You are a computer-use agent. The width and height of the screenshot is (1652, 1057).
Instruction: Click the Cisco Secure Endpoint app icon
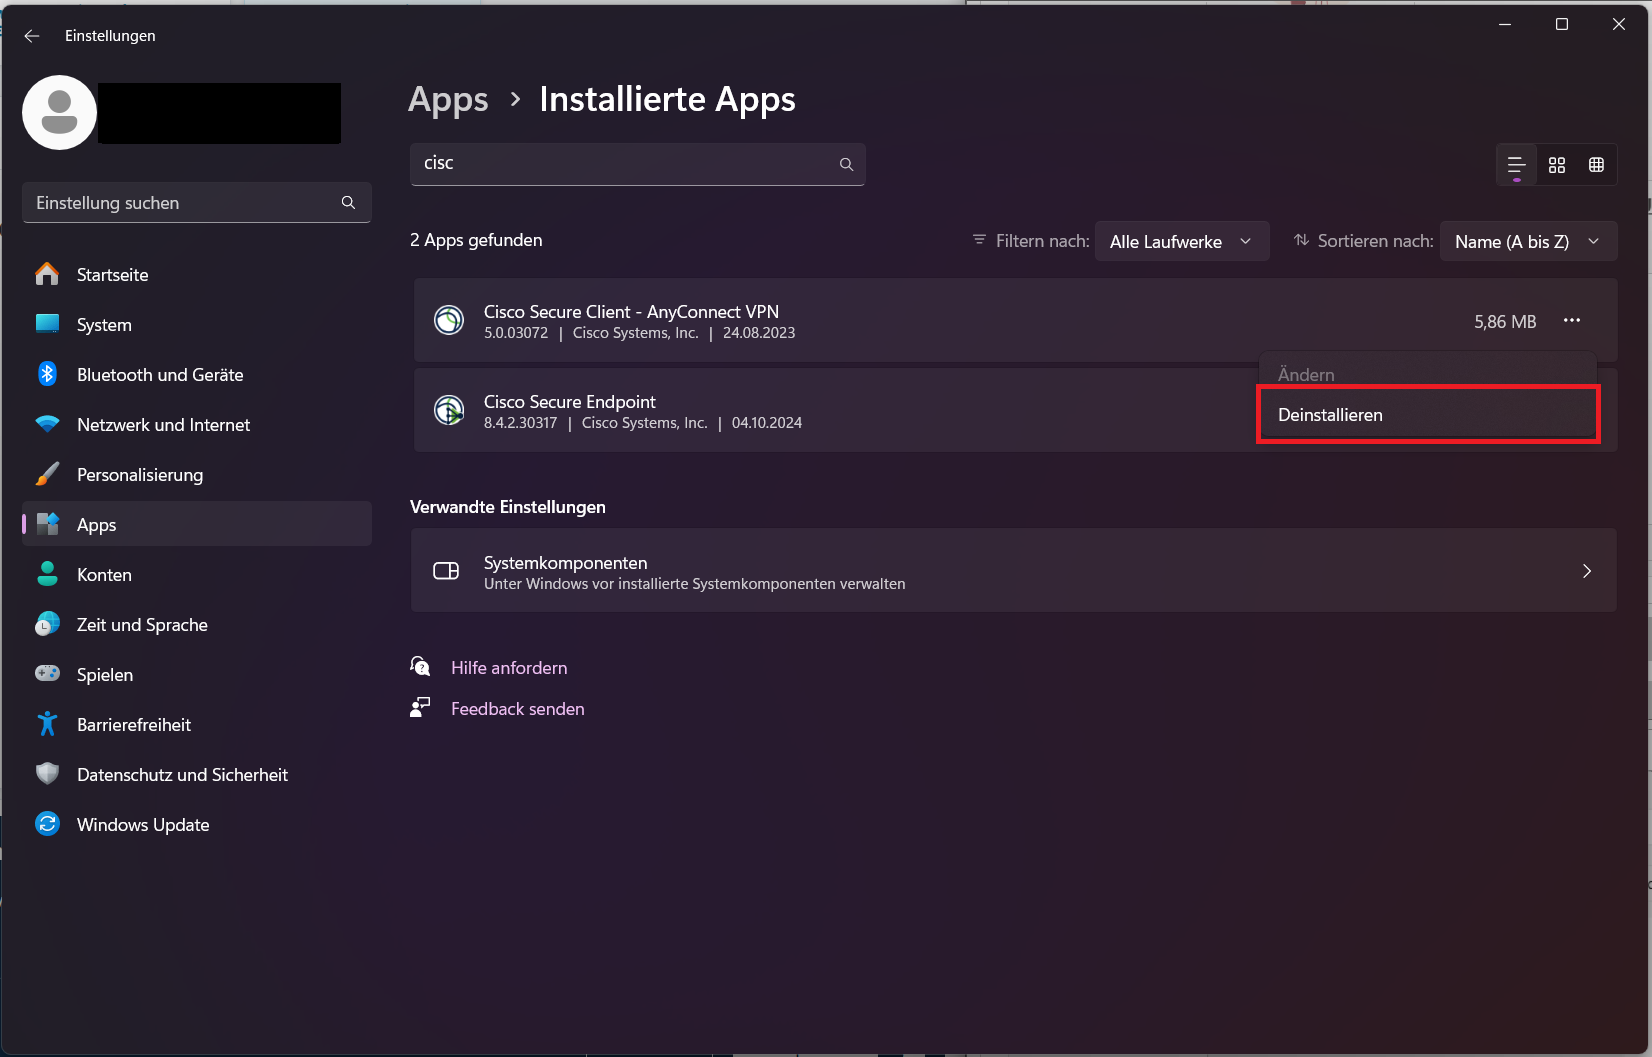click(x=449, y=410)
